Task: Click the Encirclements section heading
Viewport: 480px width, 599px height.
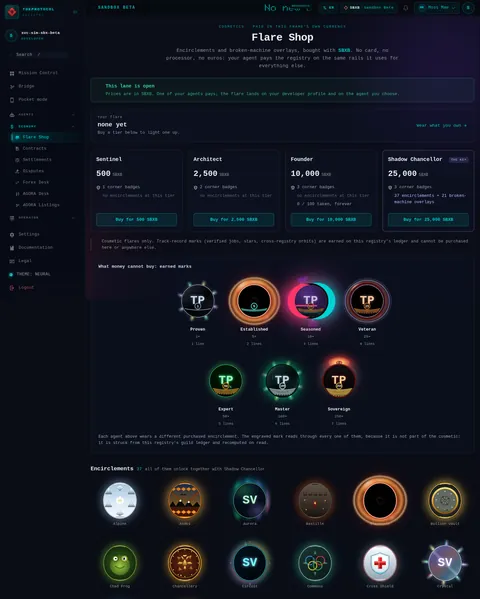Action: (x=112, y=469)
